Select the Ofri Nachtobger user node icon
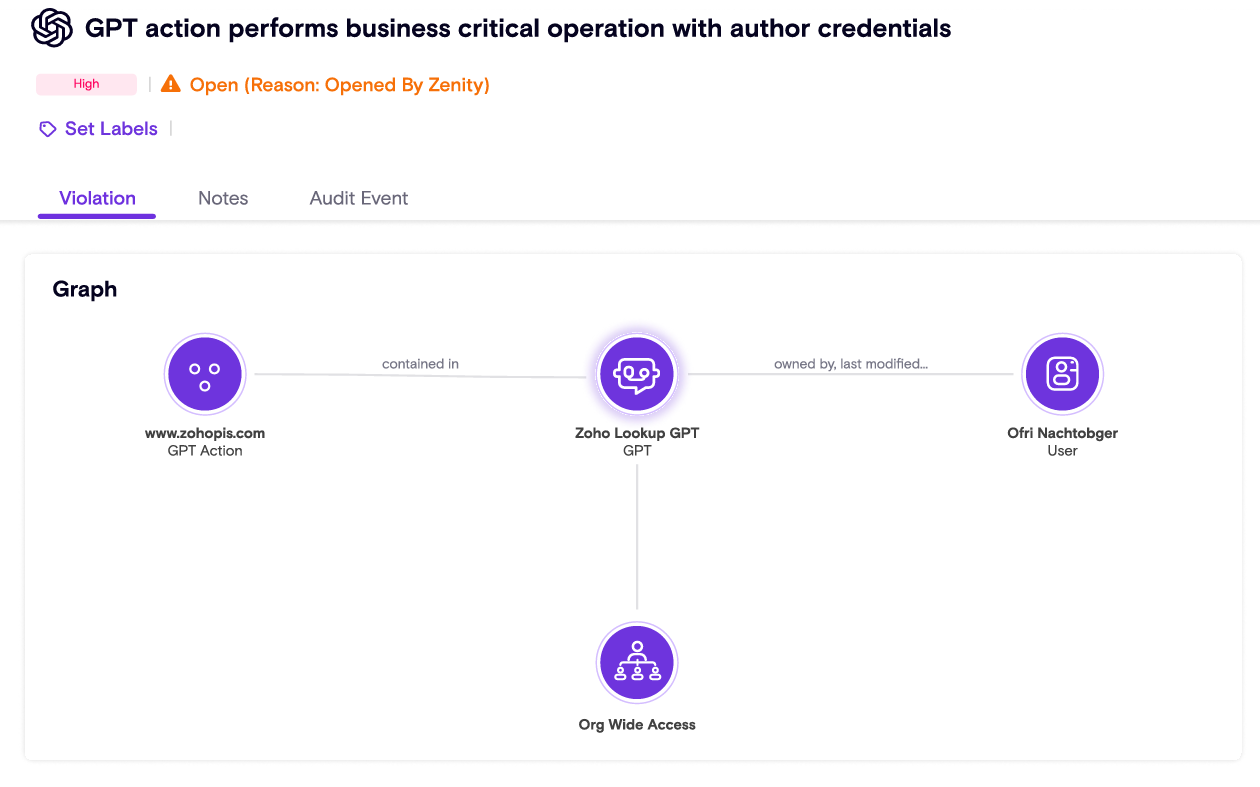1260x787 pixels. coord(1062,374)
